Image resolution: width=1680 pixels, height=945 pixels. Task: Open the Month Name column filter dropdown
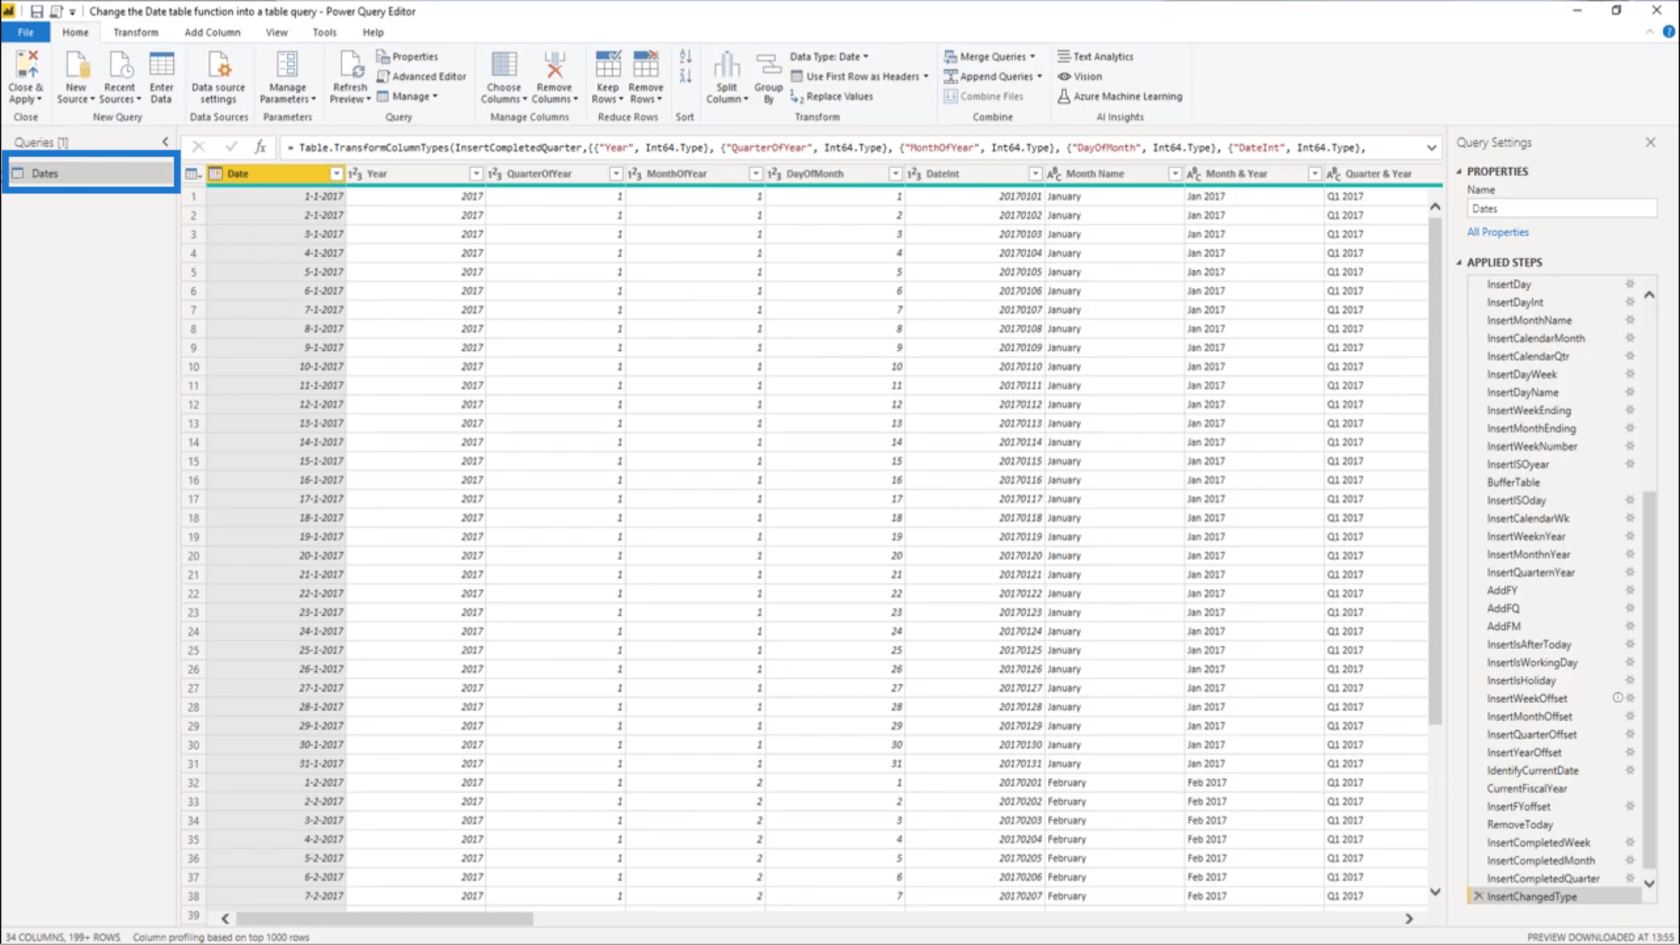click(1175, 174)
